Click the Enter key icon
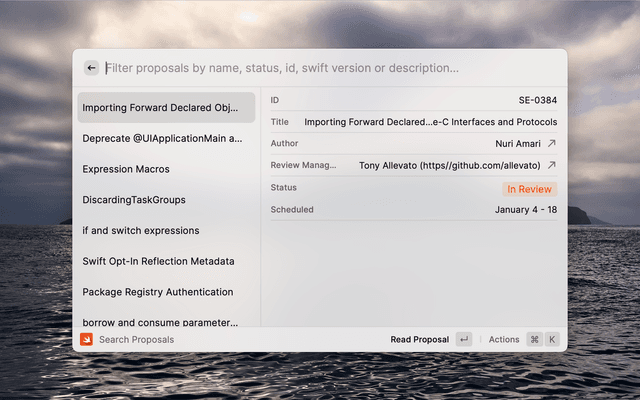 [464, 339]
